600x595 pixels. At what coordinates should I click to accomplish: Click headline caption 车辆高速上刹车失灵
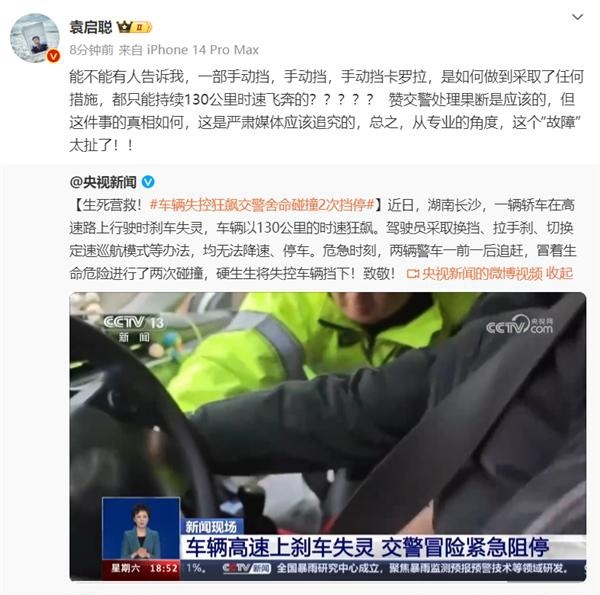click(x=280, y=547)
